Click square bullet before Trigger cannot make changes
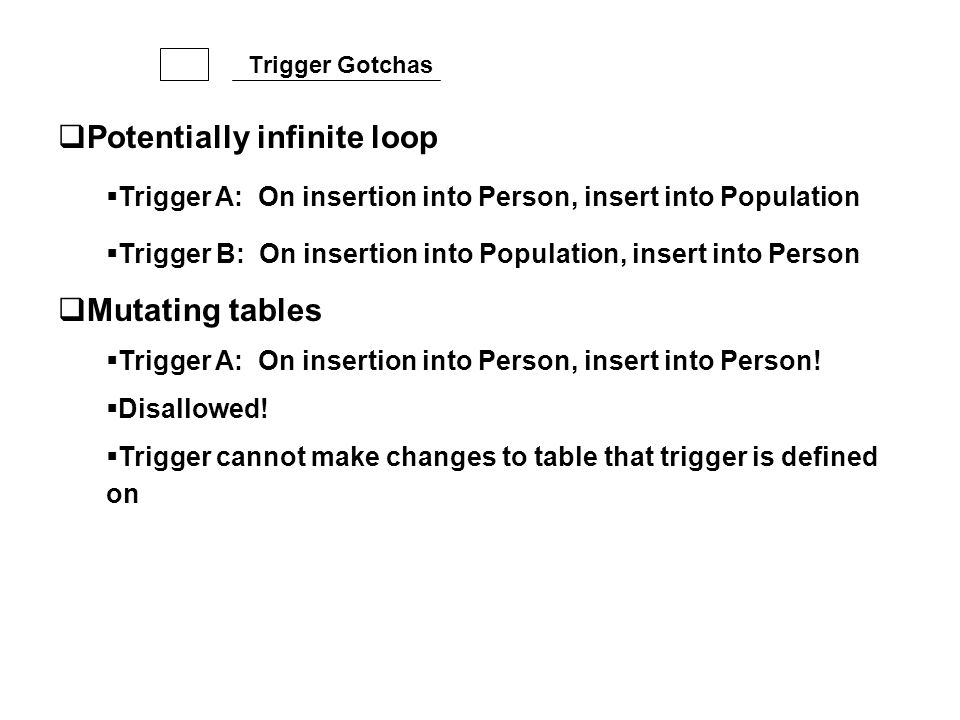Viewport: 960px width, 720px height. pyautogui.click(x=111, y=456)
